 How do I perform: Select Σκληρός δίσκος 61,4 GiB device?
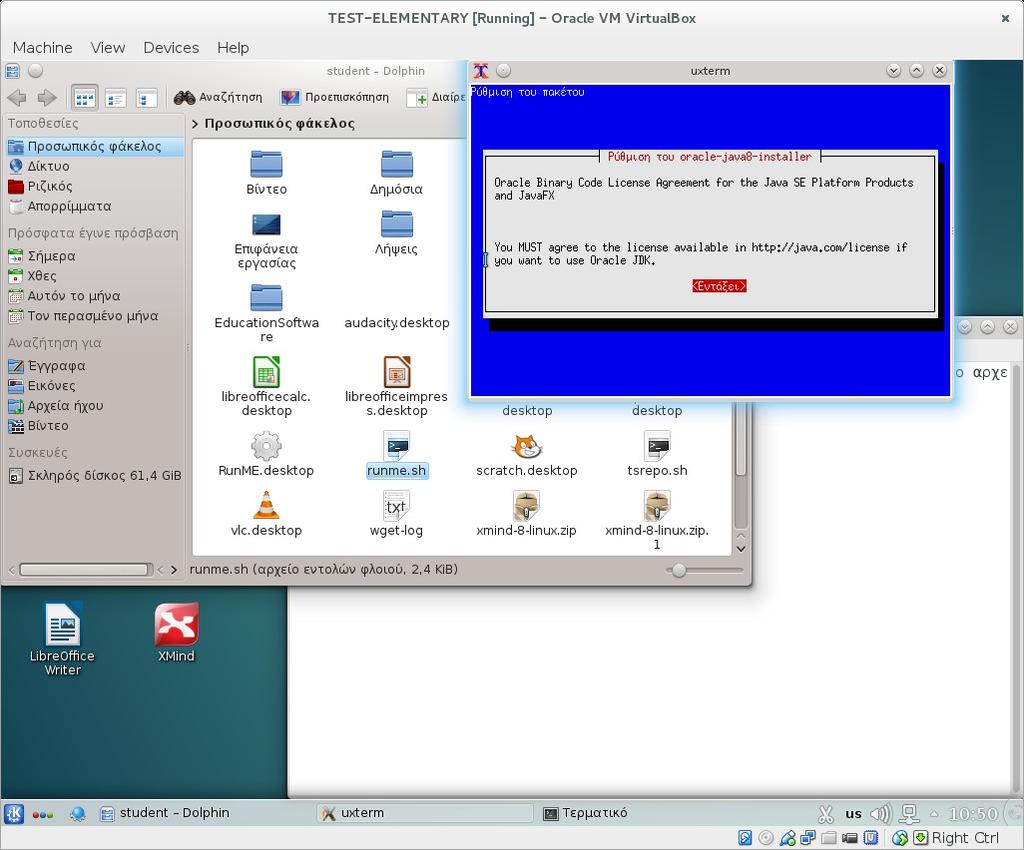coord(93,475)
